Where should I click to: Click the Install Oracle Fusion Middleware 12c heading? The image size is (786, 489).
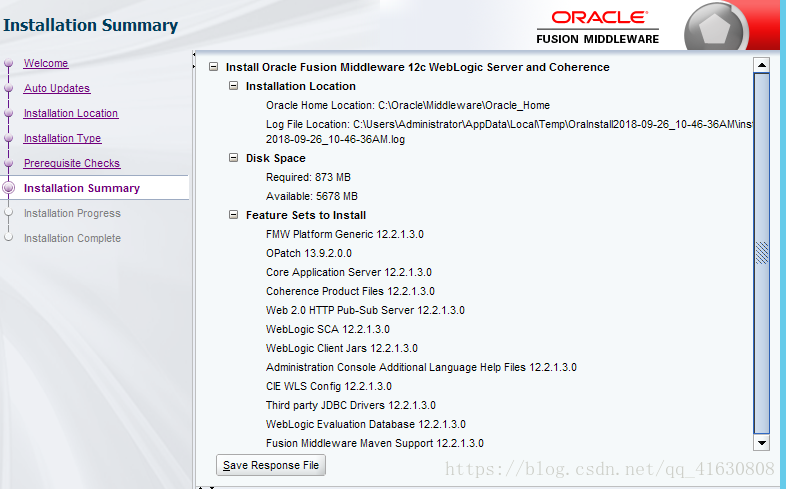[418, 67]
